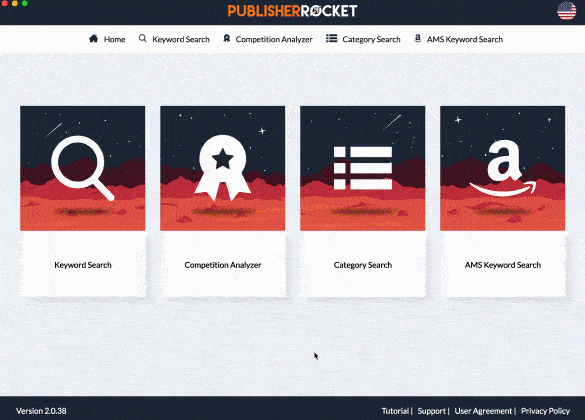Click the magnifier icon beside Keyword Search nav
The width and height of the screenshot is (585, 420).
[143, 38]
